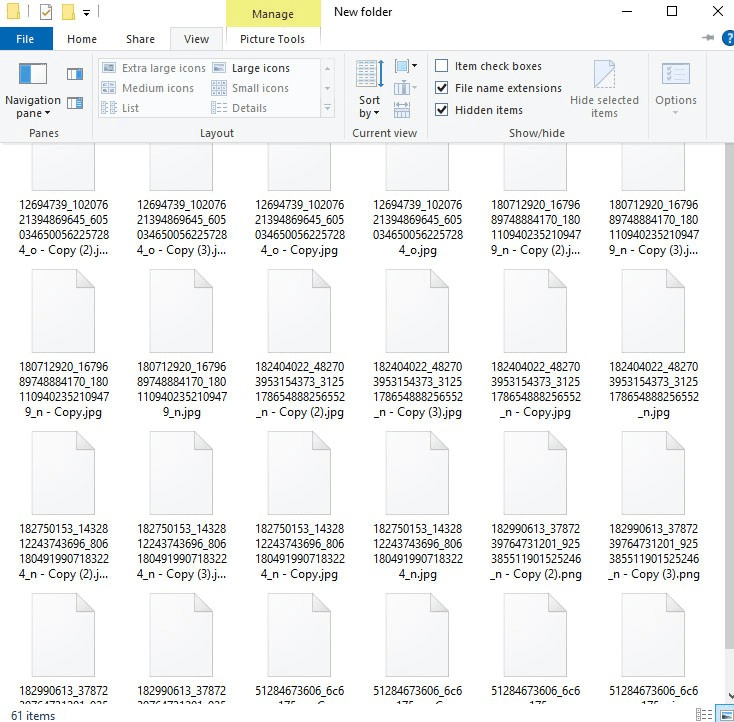Select file 182404022..._n - Copy.jpg
The image size is (734, 722).
point(536,344)
